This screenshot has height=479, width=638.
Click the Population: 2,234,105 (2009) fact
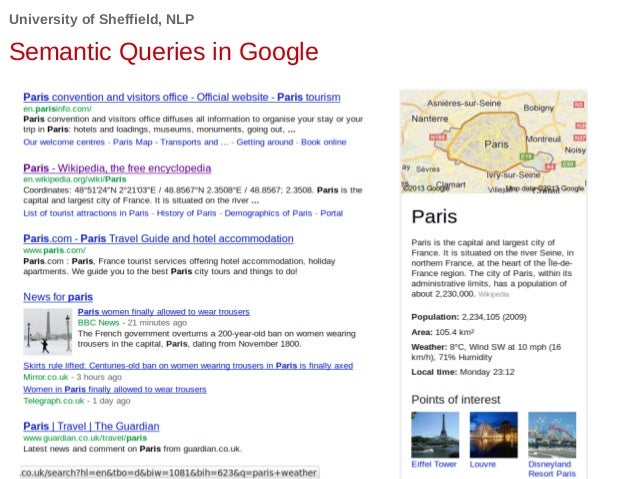pos(469,317)
